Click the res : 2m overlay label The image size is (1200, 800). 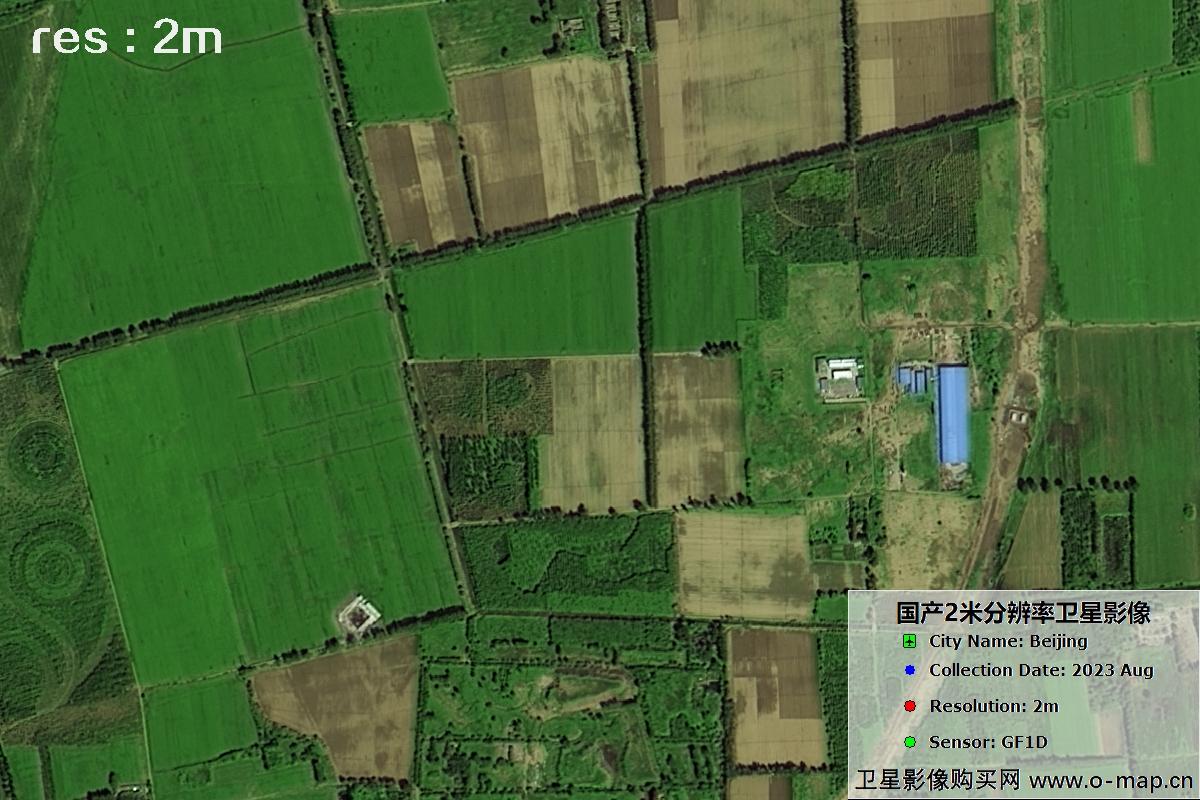(x=127, y=38)
